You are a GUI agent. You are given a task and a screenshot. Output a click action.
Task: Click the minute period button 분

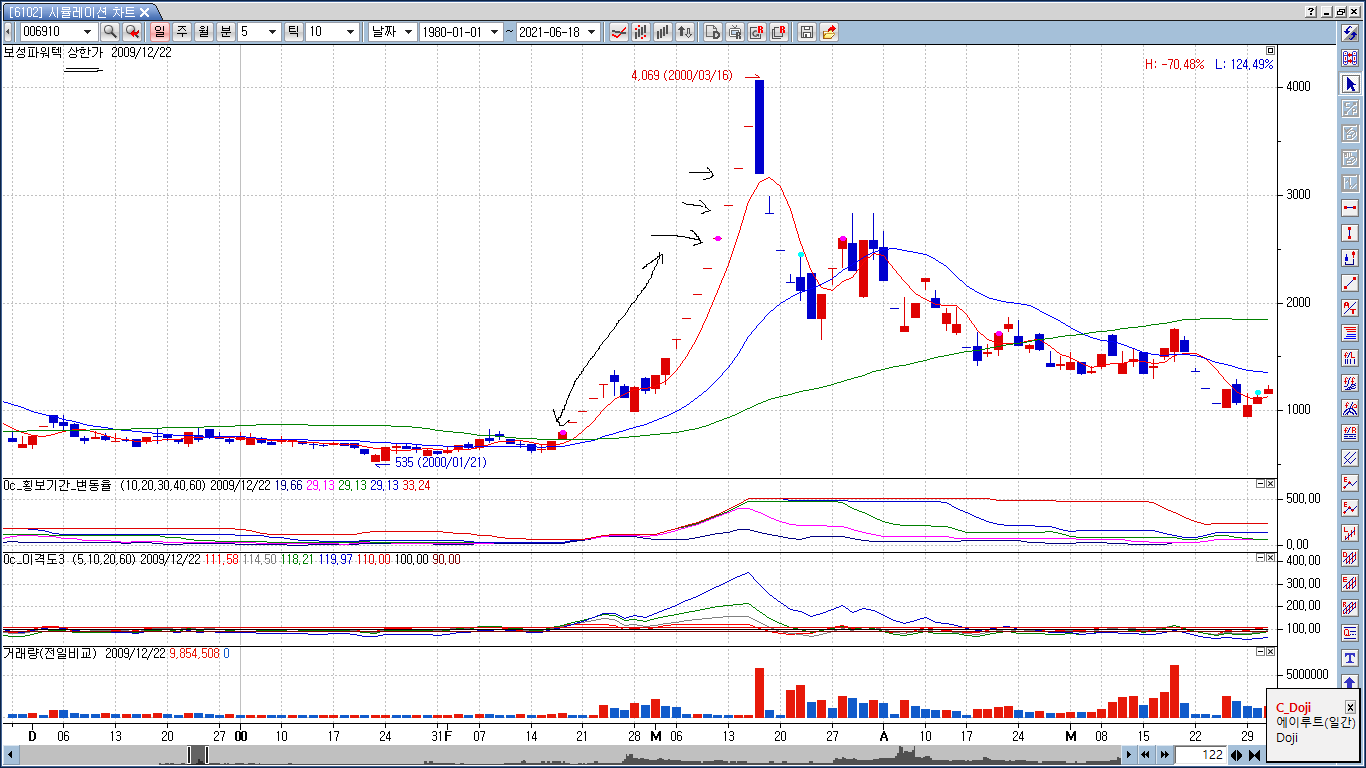pyautogui.click(x=225, y=32)
